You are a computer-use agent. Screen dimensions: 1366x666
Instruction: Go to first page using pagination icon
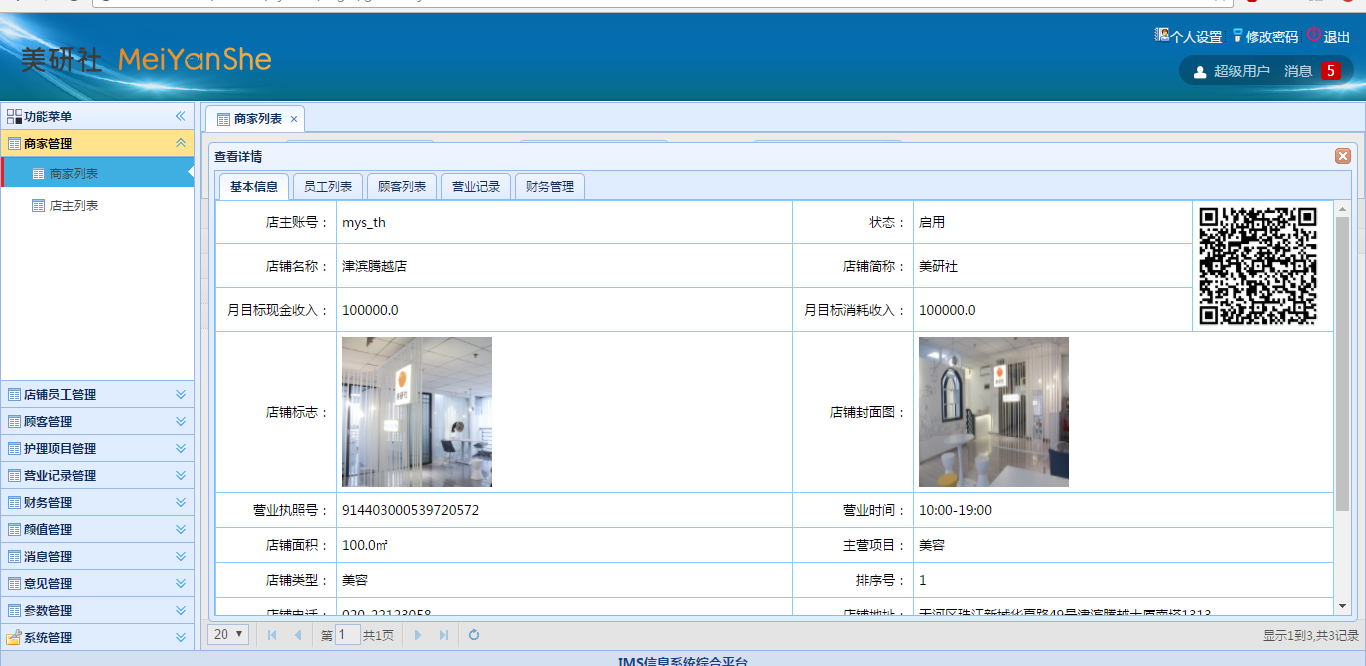point(272,635)
